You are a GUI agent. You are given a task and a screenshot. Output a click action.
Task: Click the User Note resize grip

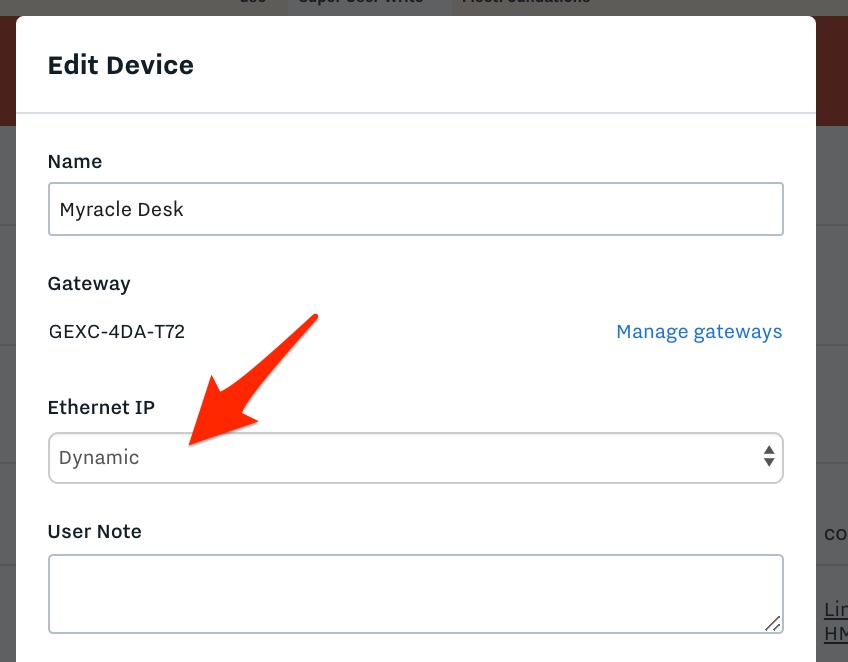pyautogui.click(x=773, y=624)
